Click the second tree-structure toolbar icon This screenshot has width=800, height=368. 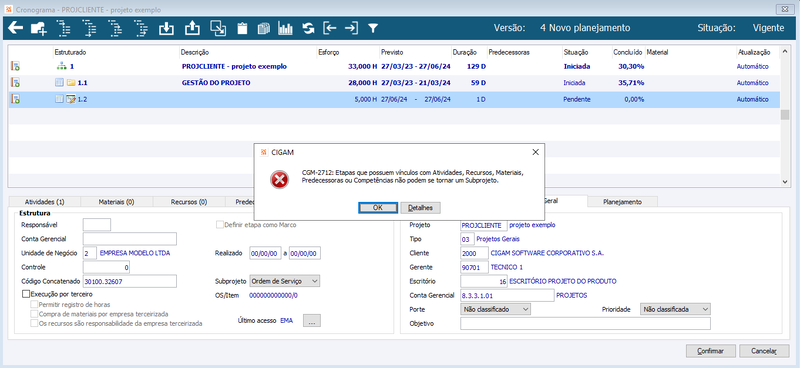89,28
